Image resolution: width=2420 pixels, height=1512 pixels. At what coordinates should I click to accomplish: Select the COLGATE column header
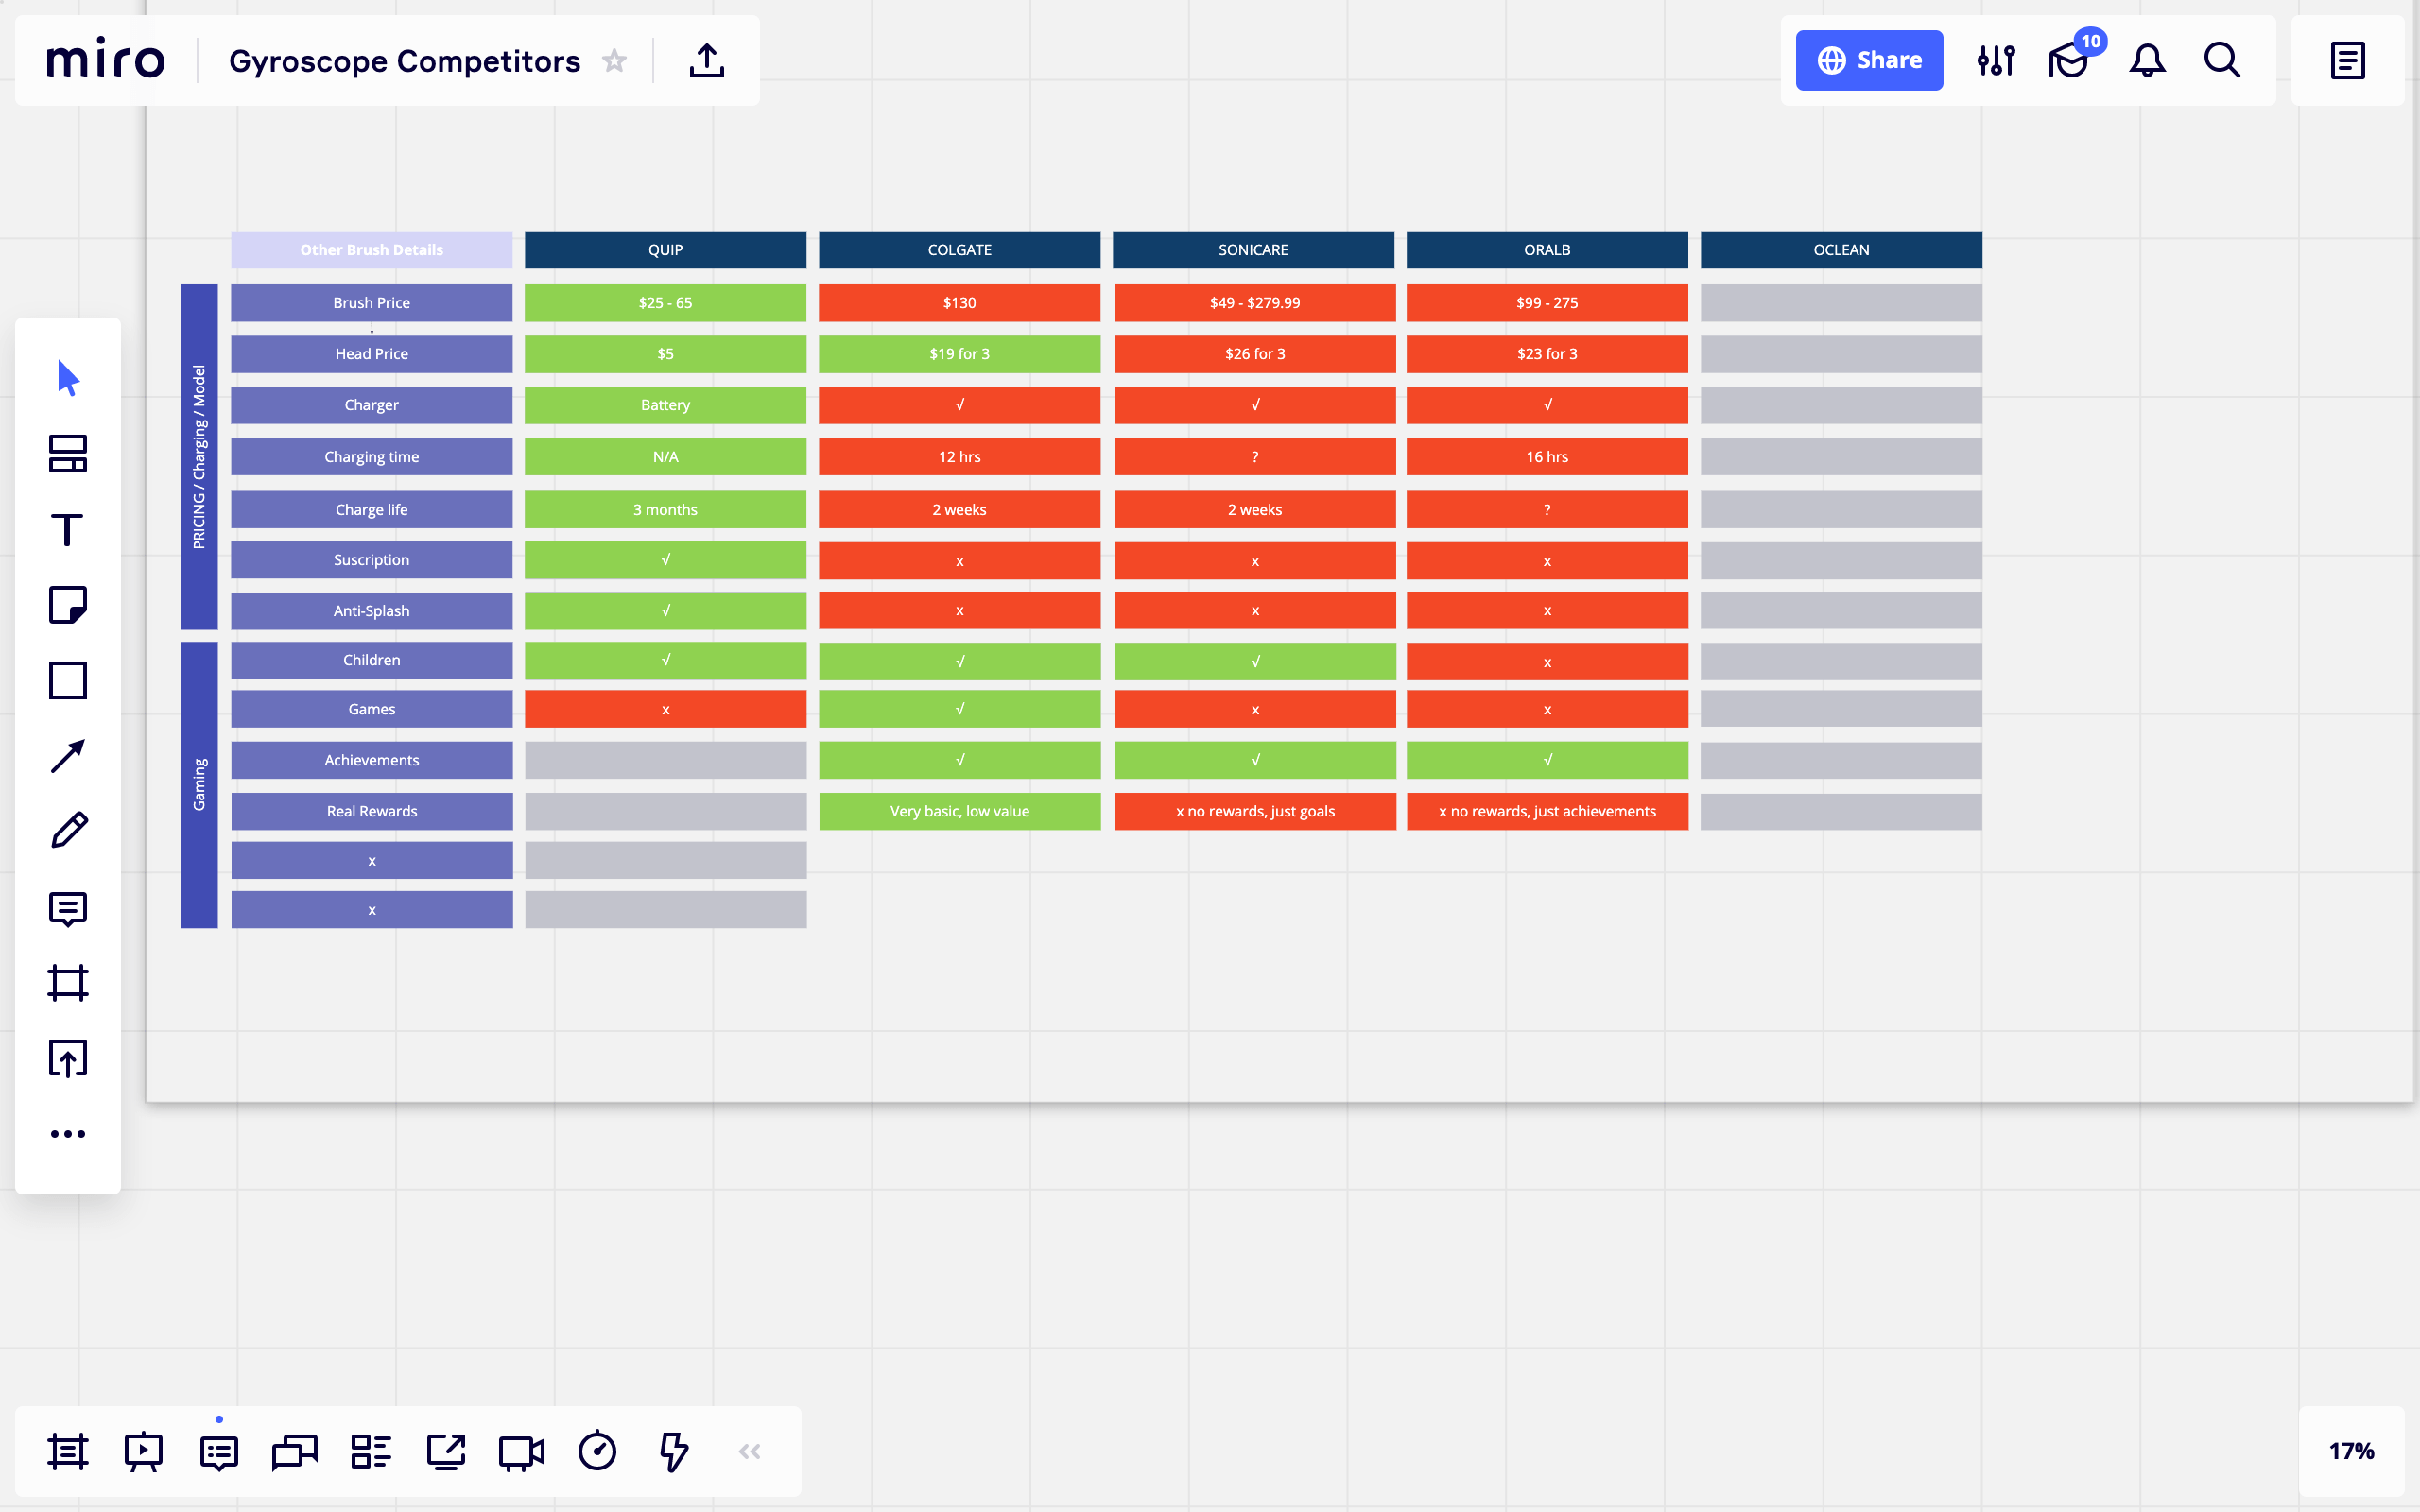coord(959,250)
